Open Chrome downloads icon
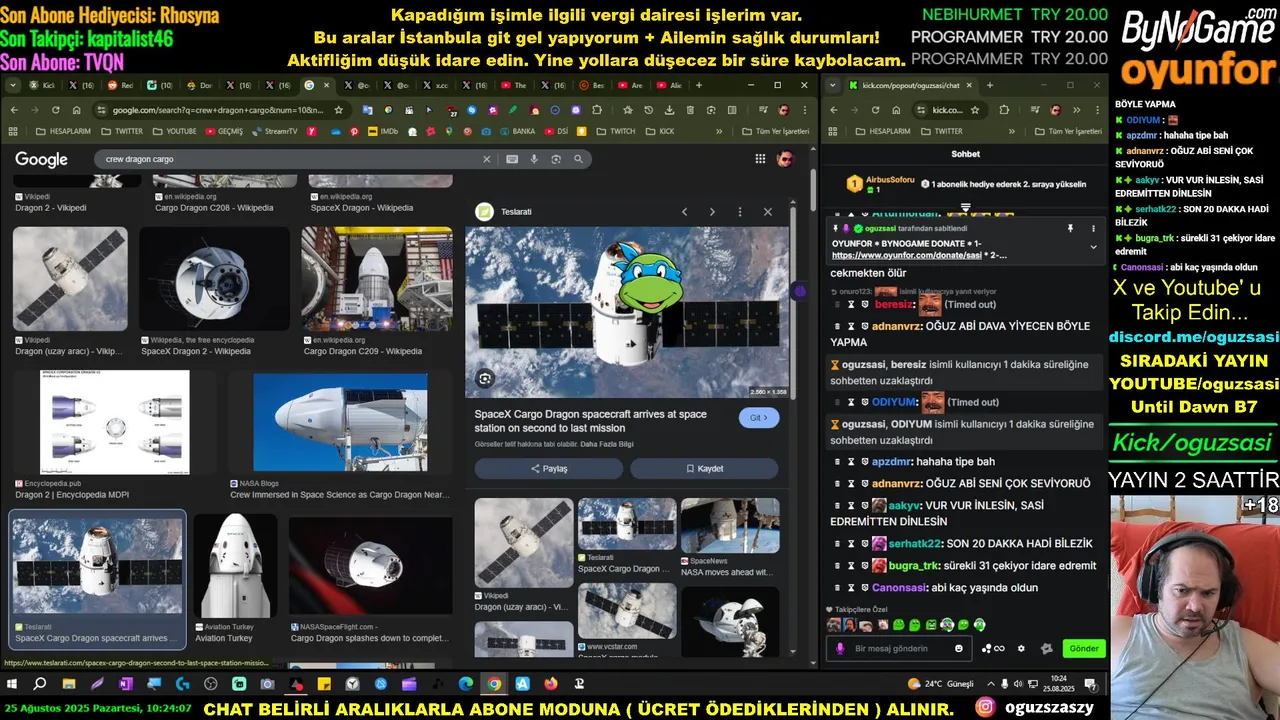 click(670, 110)
